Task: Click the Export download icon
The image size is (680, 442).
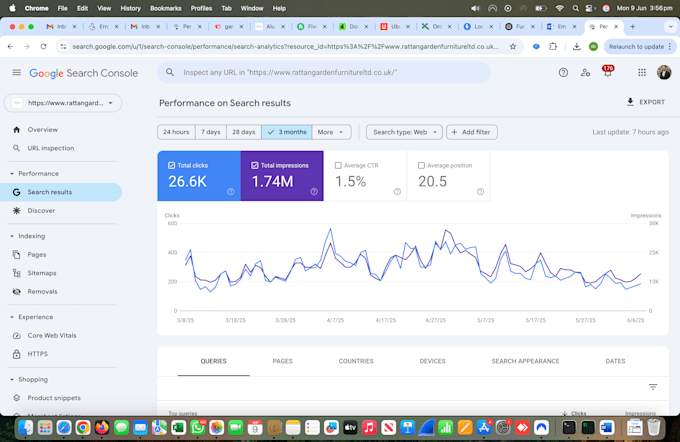Action: (630, 102)
